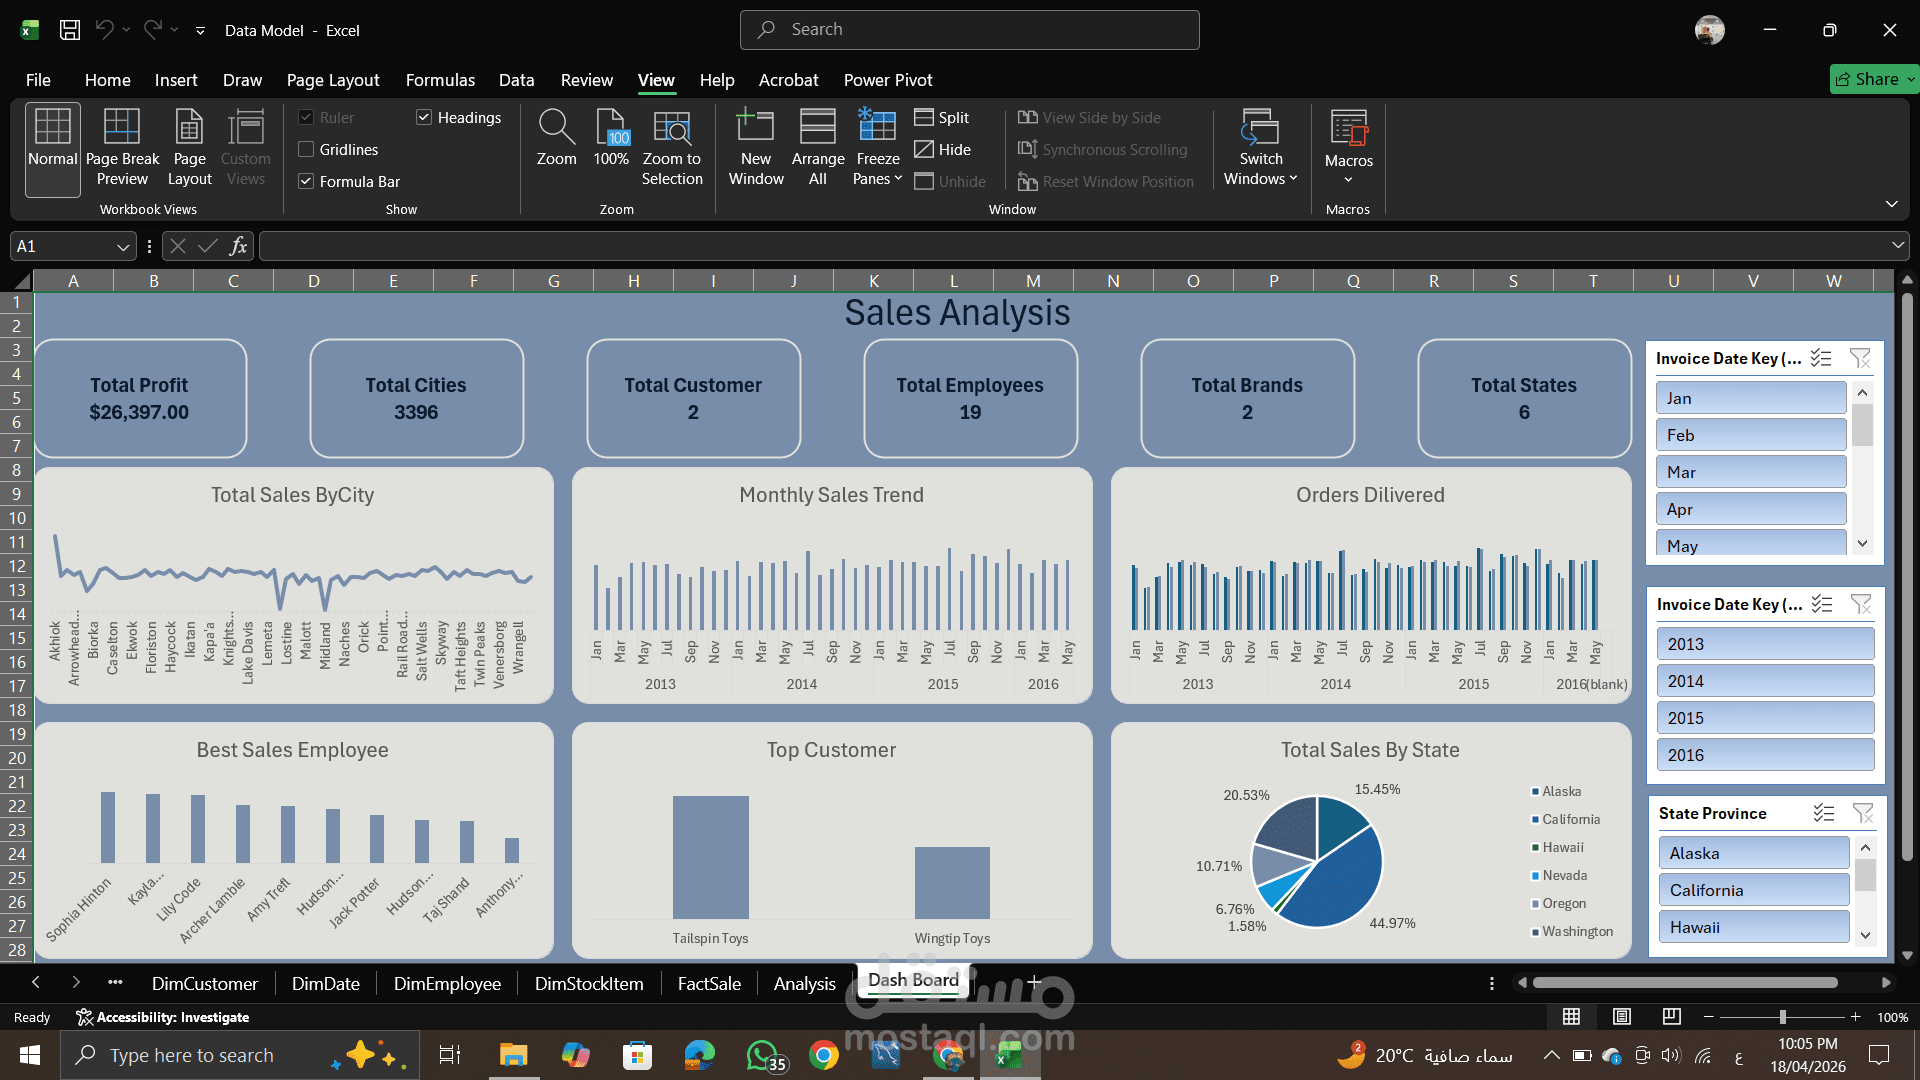The image size is (1920, 1080).
Task: Click Total Profit card
Action: 140,398
